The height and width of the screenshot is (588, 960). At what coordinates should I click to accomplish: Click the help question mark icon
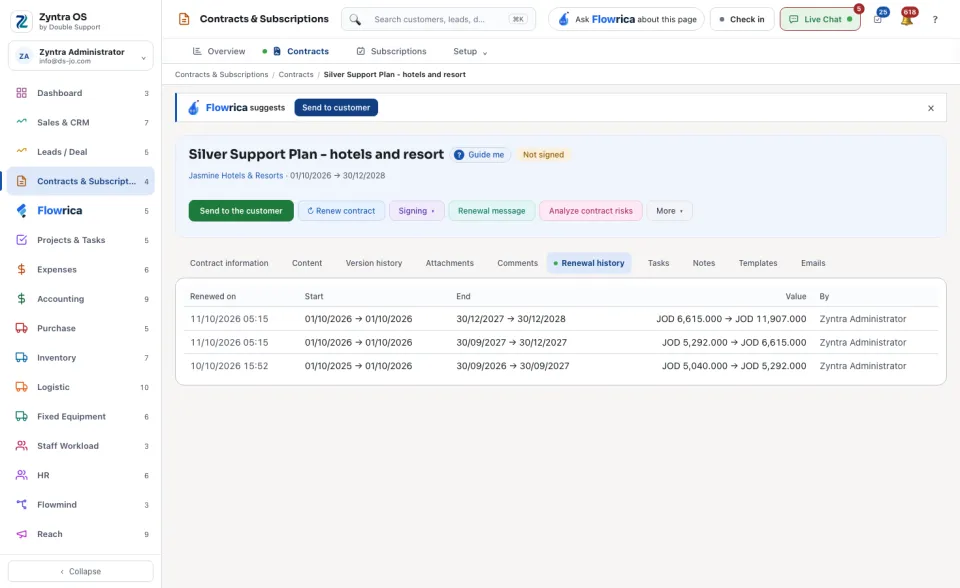pos(935,20)
